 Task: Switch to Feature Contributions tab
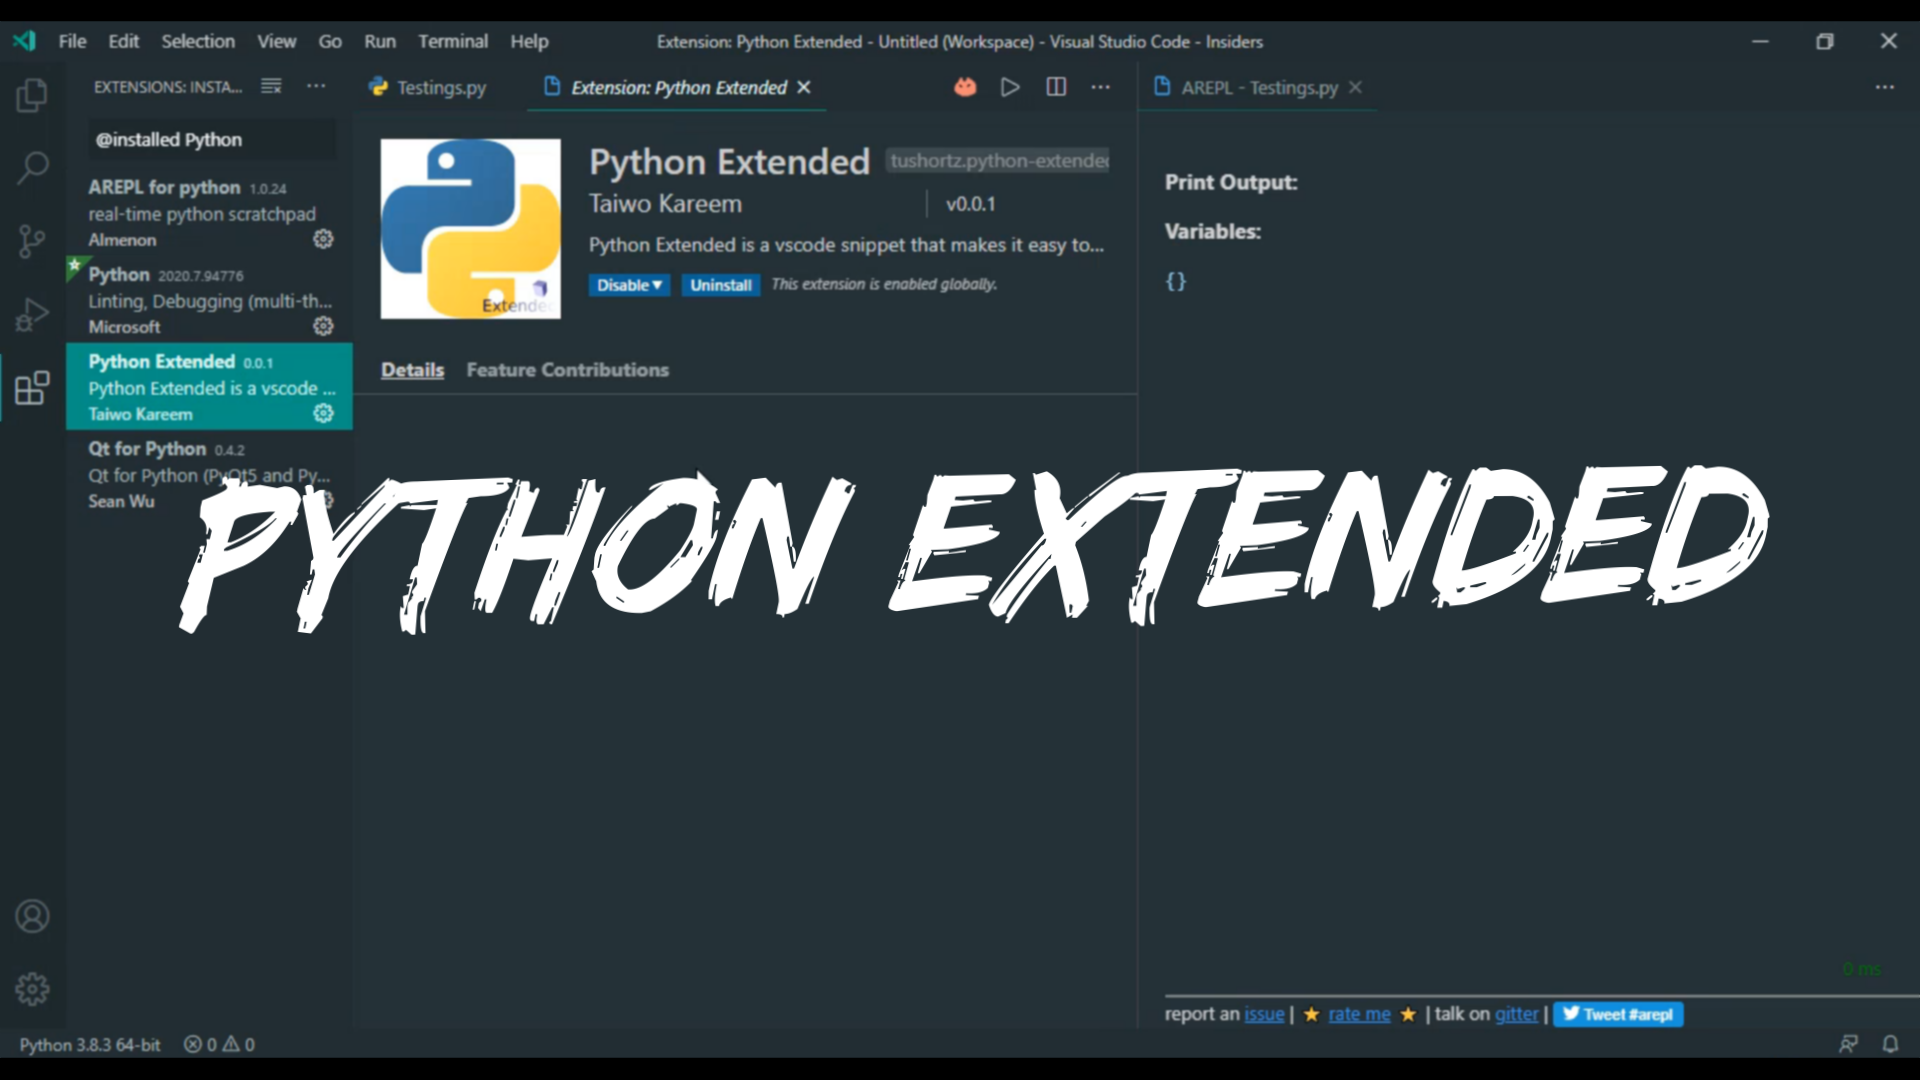567,370
